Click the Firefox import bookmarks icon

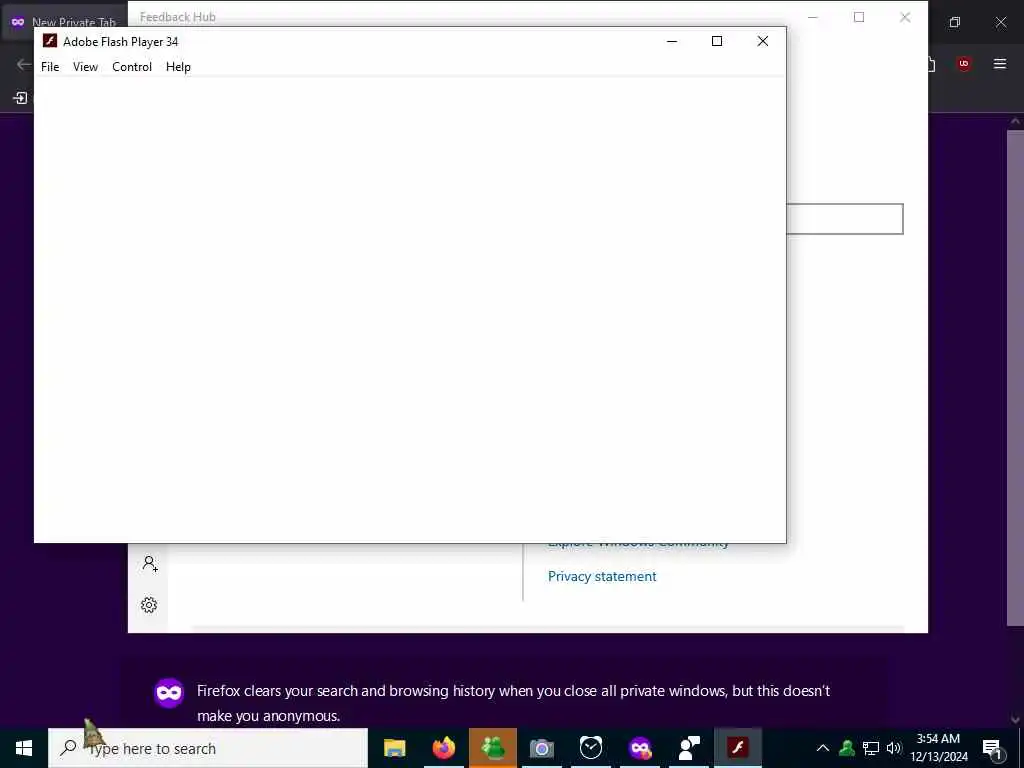[x=20, y=98]
